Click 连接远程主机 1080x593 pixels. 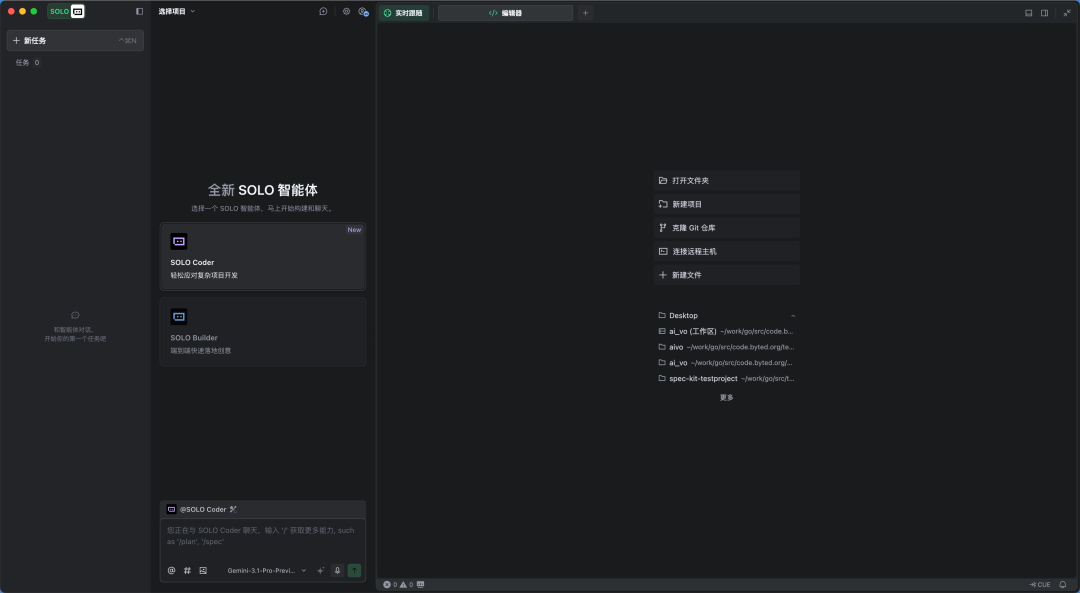click(x=727, y=251)
